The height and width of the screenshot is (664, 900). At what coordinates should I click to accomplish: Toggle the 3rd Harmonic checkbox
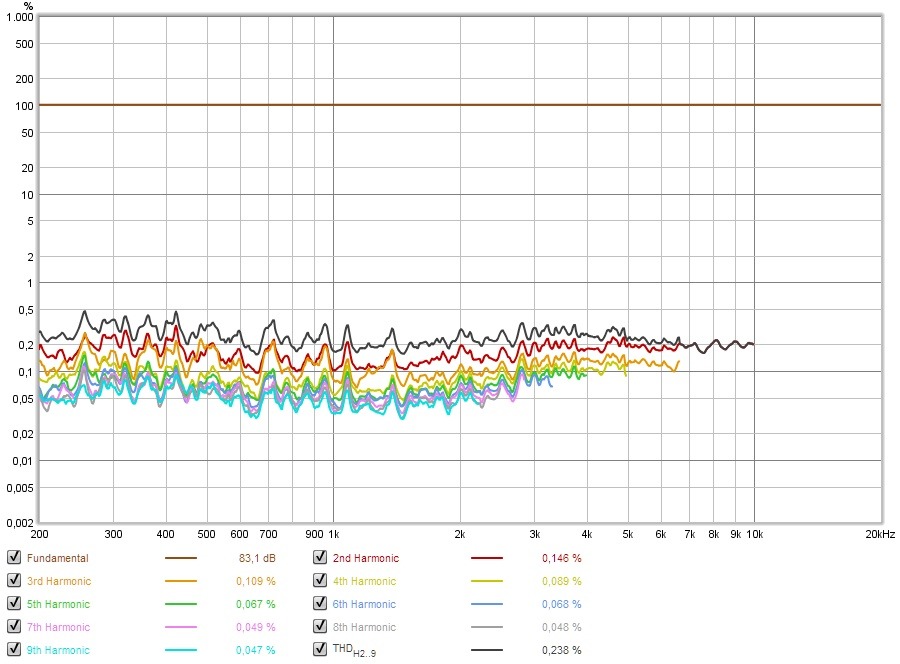click(13, 581)
